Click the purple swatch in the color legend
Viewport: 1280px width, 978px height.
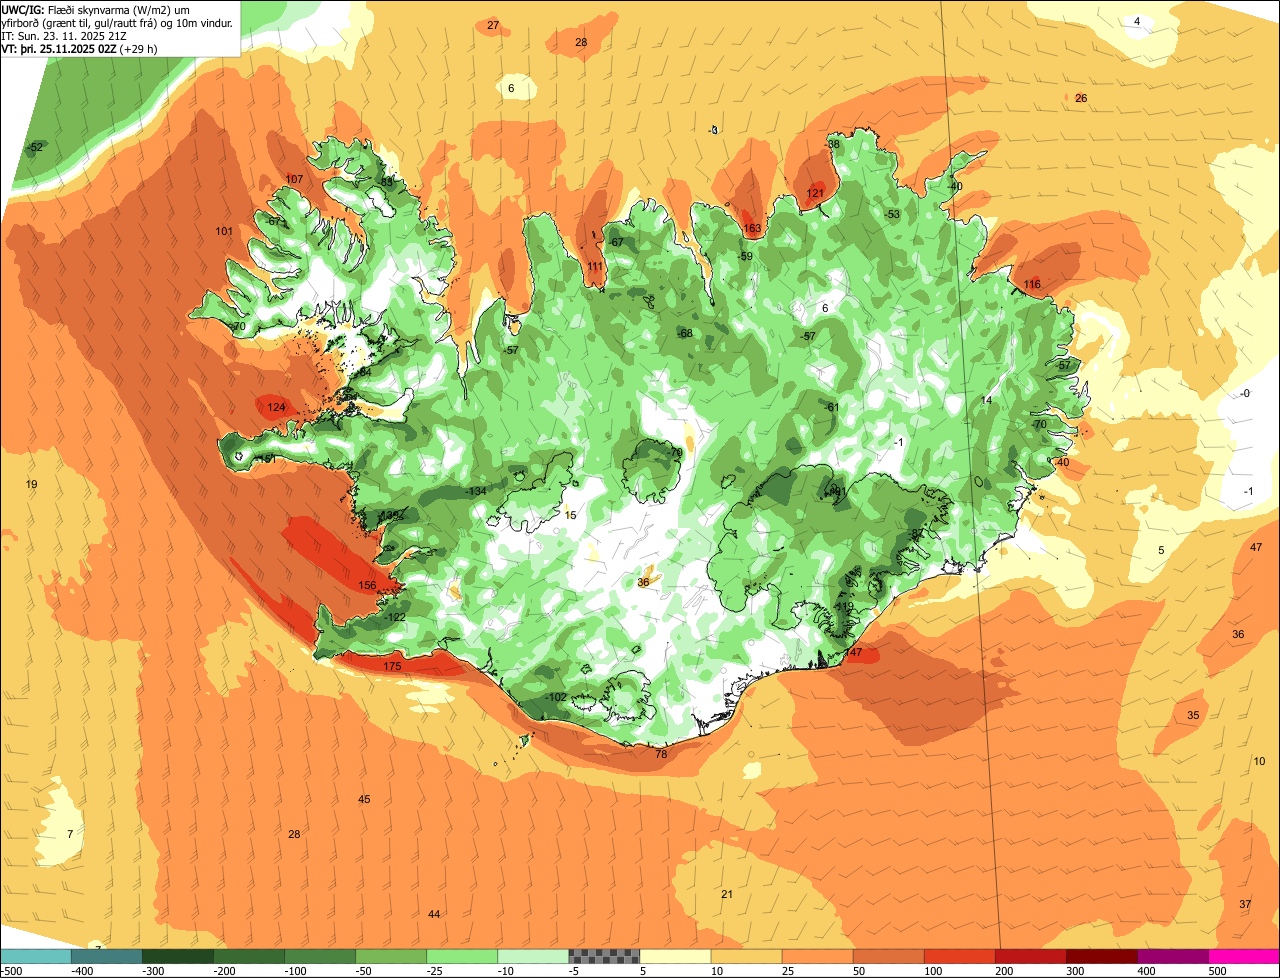(1173, 956)
